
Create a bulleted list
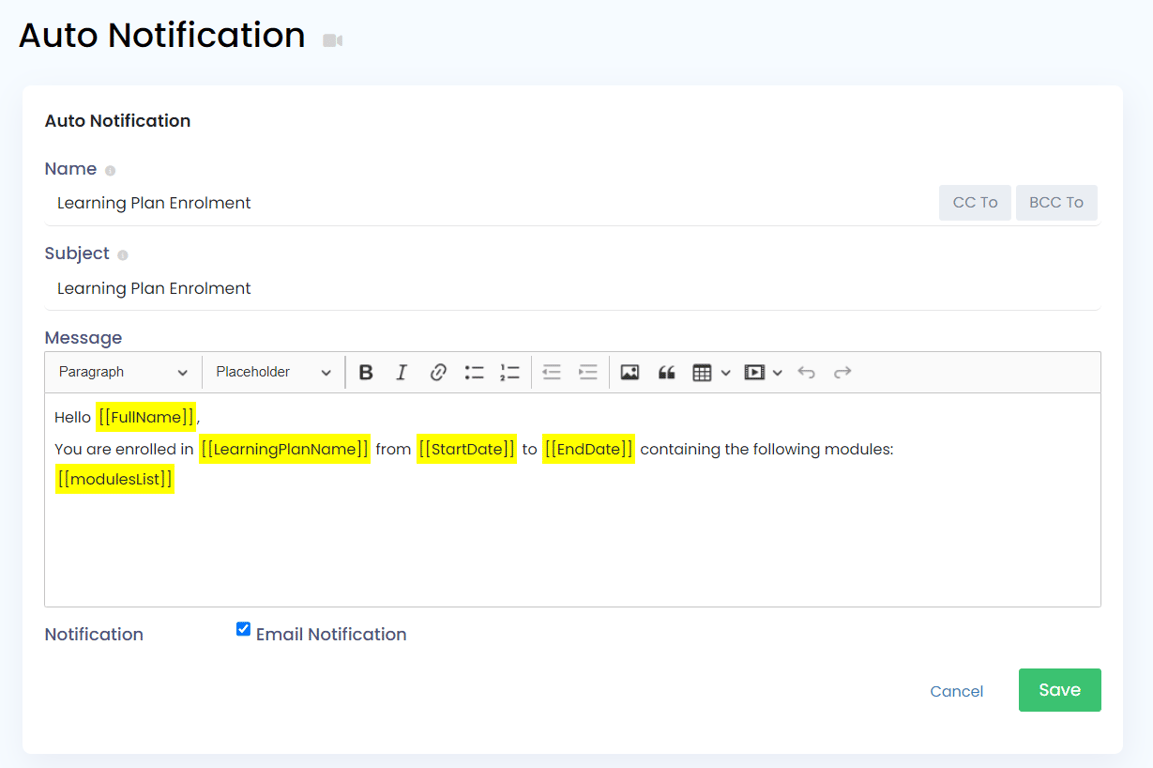coord(474,372)
